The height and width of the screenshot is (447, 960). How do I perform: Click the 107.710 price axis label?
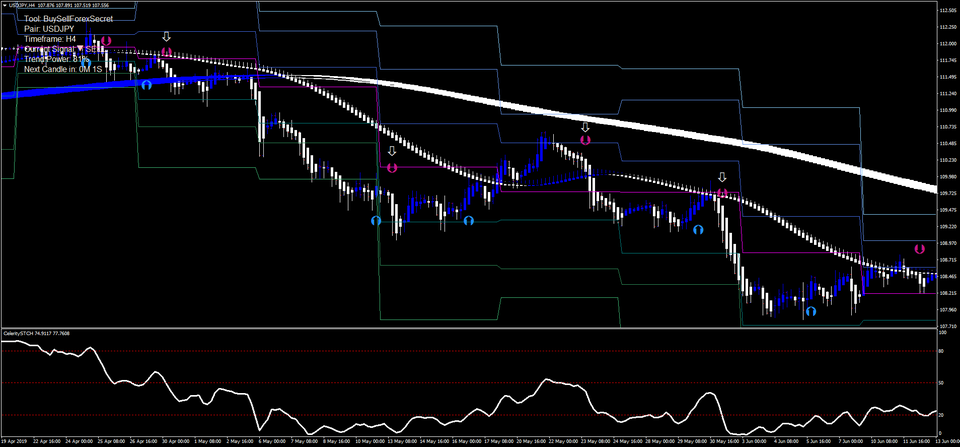(948, 325)
